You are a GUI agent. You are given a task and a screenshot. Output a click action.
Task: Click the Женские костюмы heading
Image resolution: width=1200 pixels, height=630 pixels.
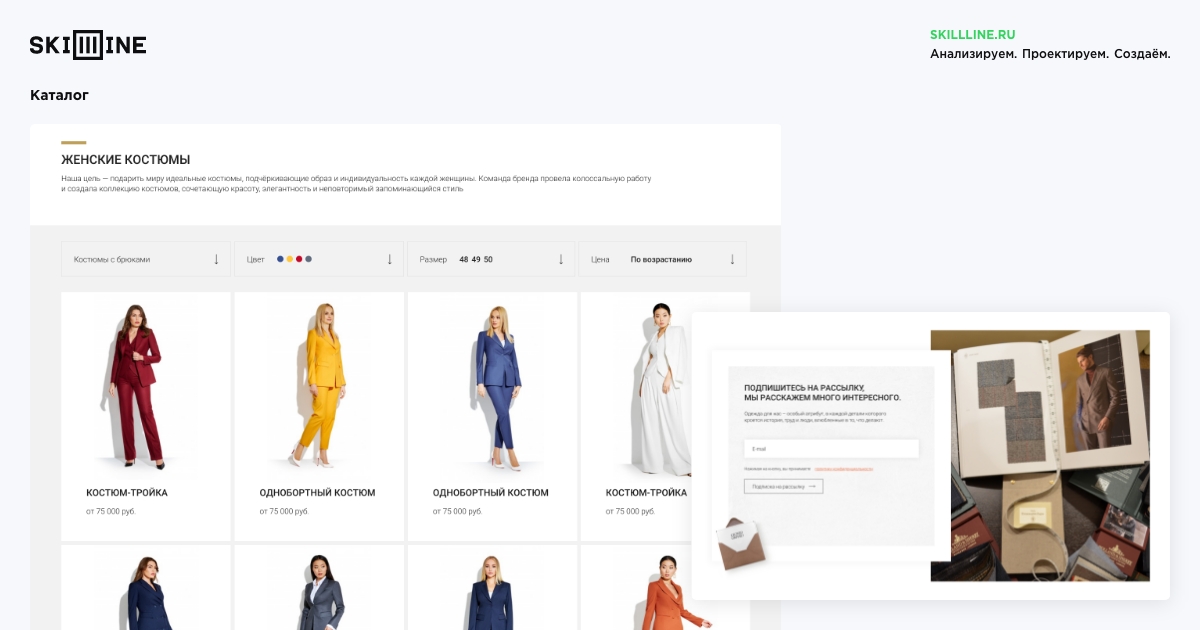(125, 159)
